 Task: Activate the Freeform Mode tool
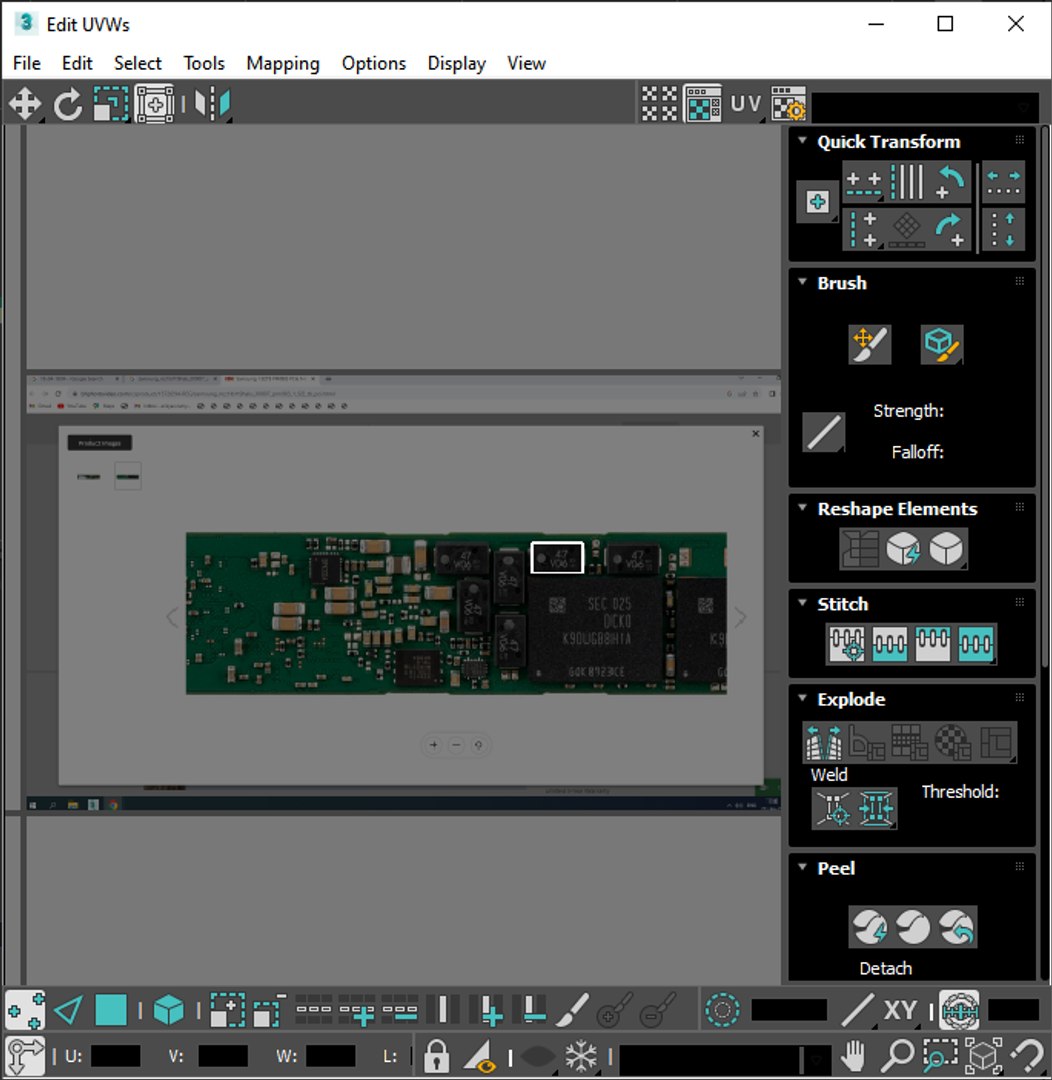click(155, 105)
